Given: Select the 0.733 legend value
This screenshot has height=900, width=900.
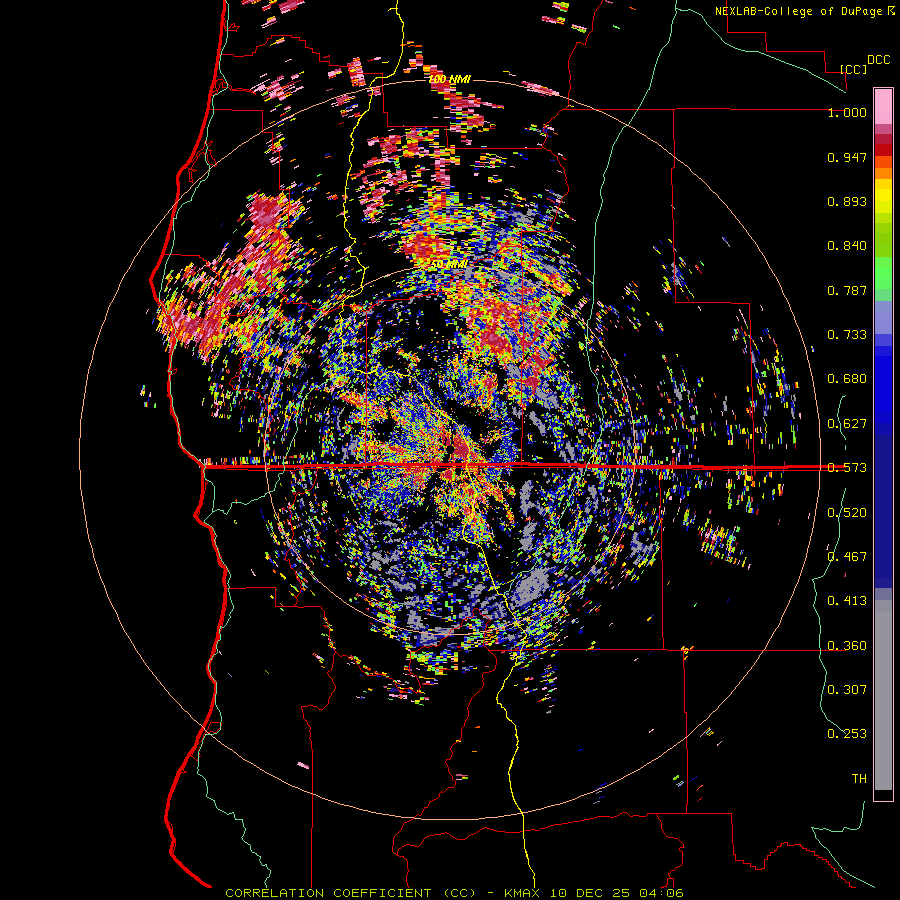Looking at the screenshot, I should 847,335.
